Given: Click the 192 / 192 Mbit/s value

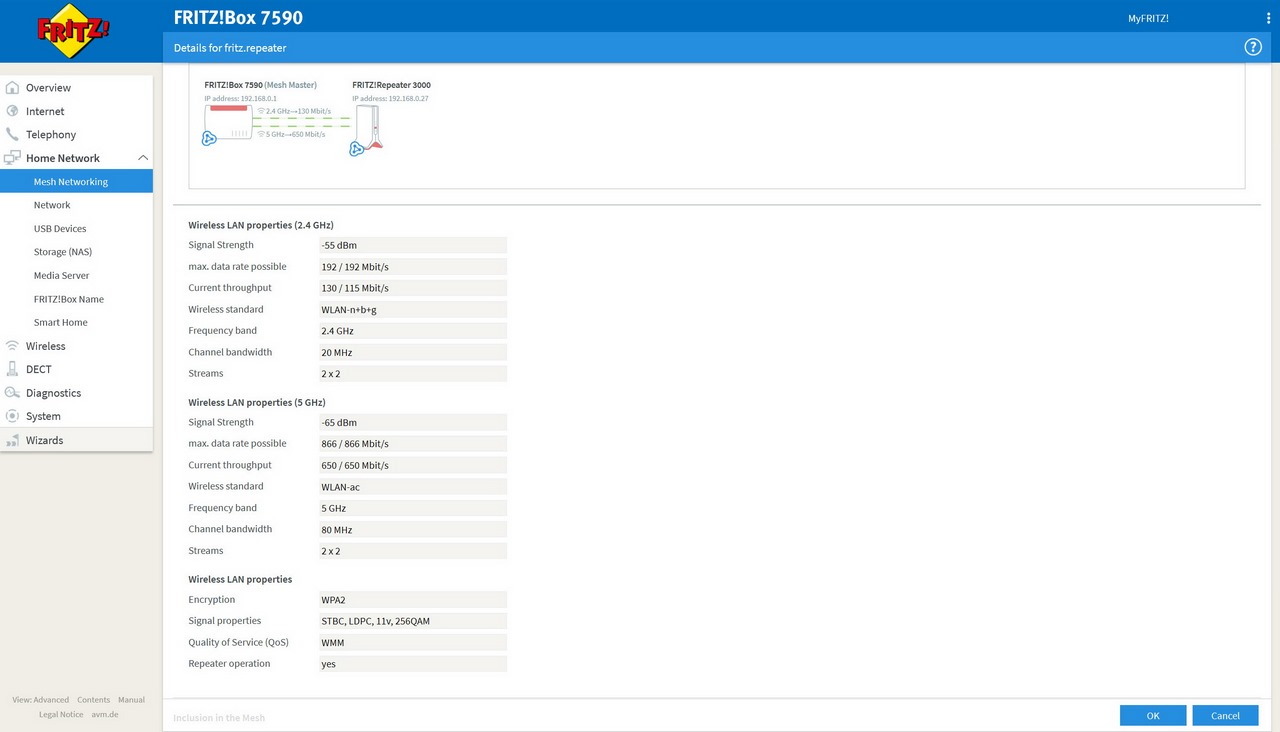Looking at the screenshot, I should tap(413, 267).
